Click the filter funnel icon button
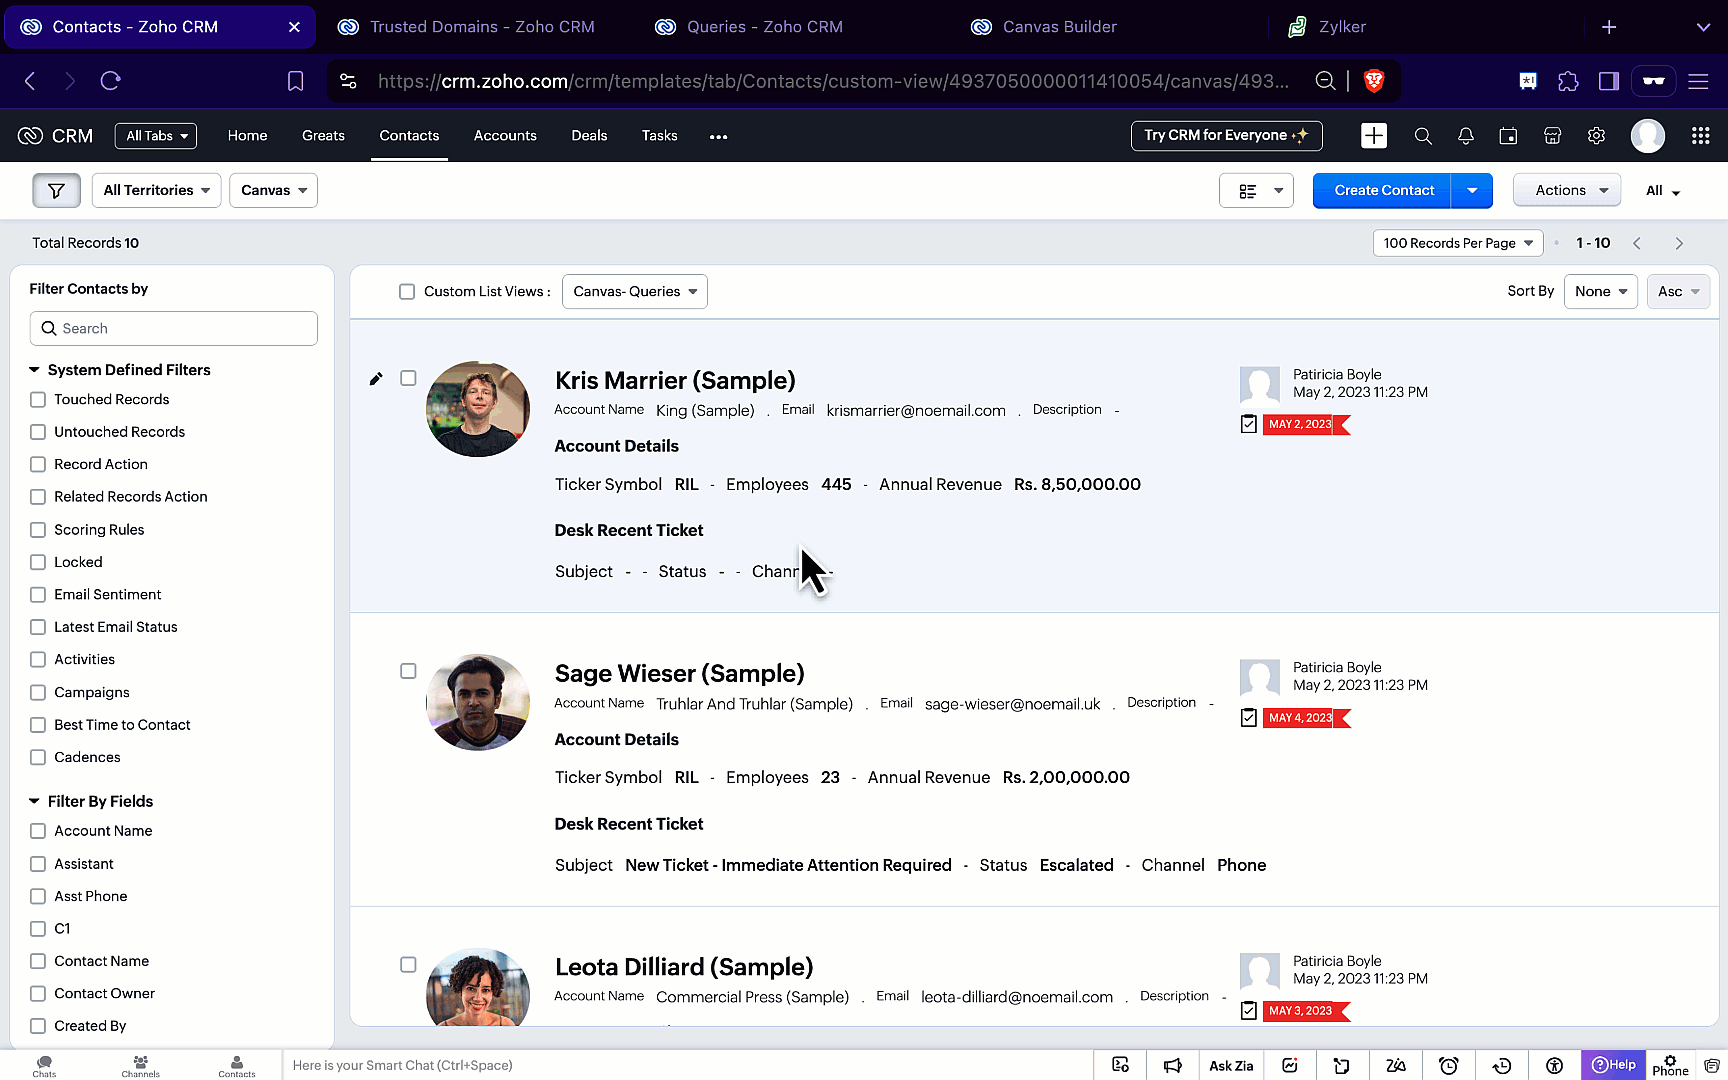Screen dimensions: 1728x1080 pyautogui.click(x=56, y=190)
